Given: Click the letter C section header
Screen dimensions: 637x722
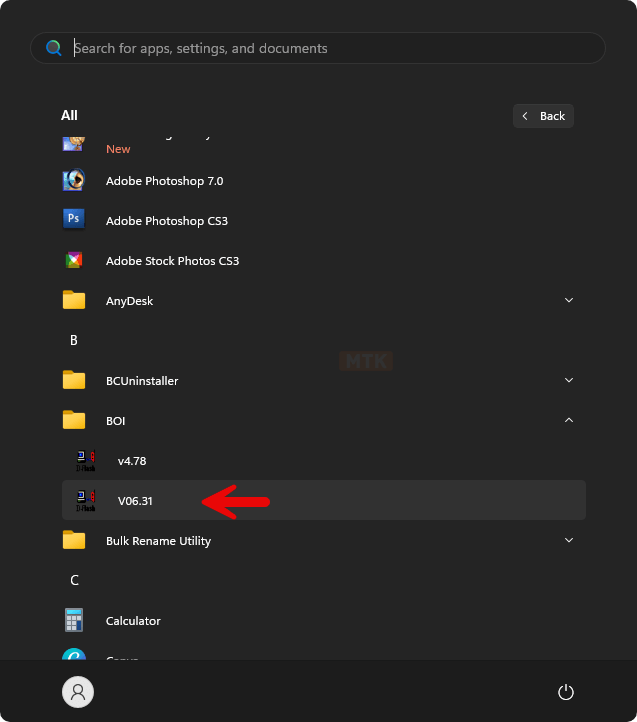Looking at the screenshot, I should pos(74,581).
